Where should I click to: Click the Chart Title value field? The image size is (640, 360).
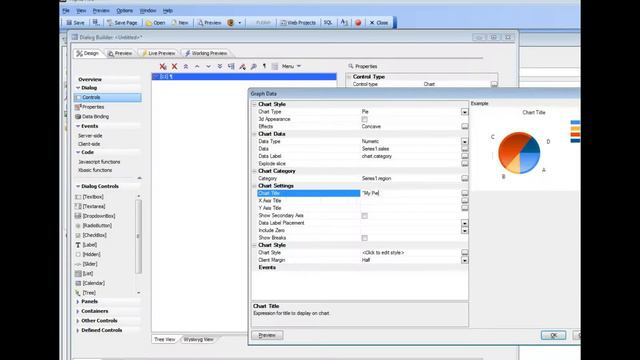point(410,193)
